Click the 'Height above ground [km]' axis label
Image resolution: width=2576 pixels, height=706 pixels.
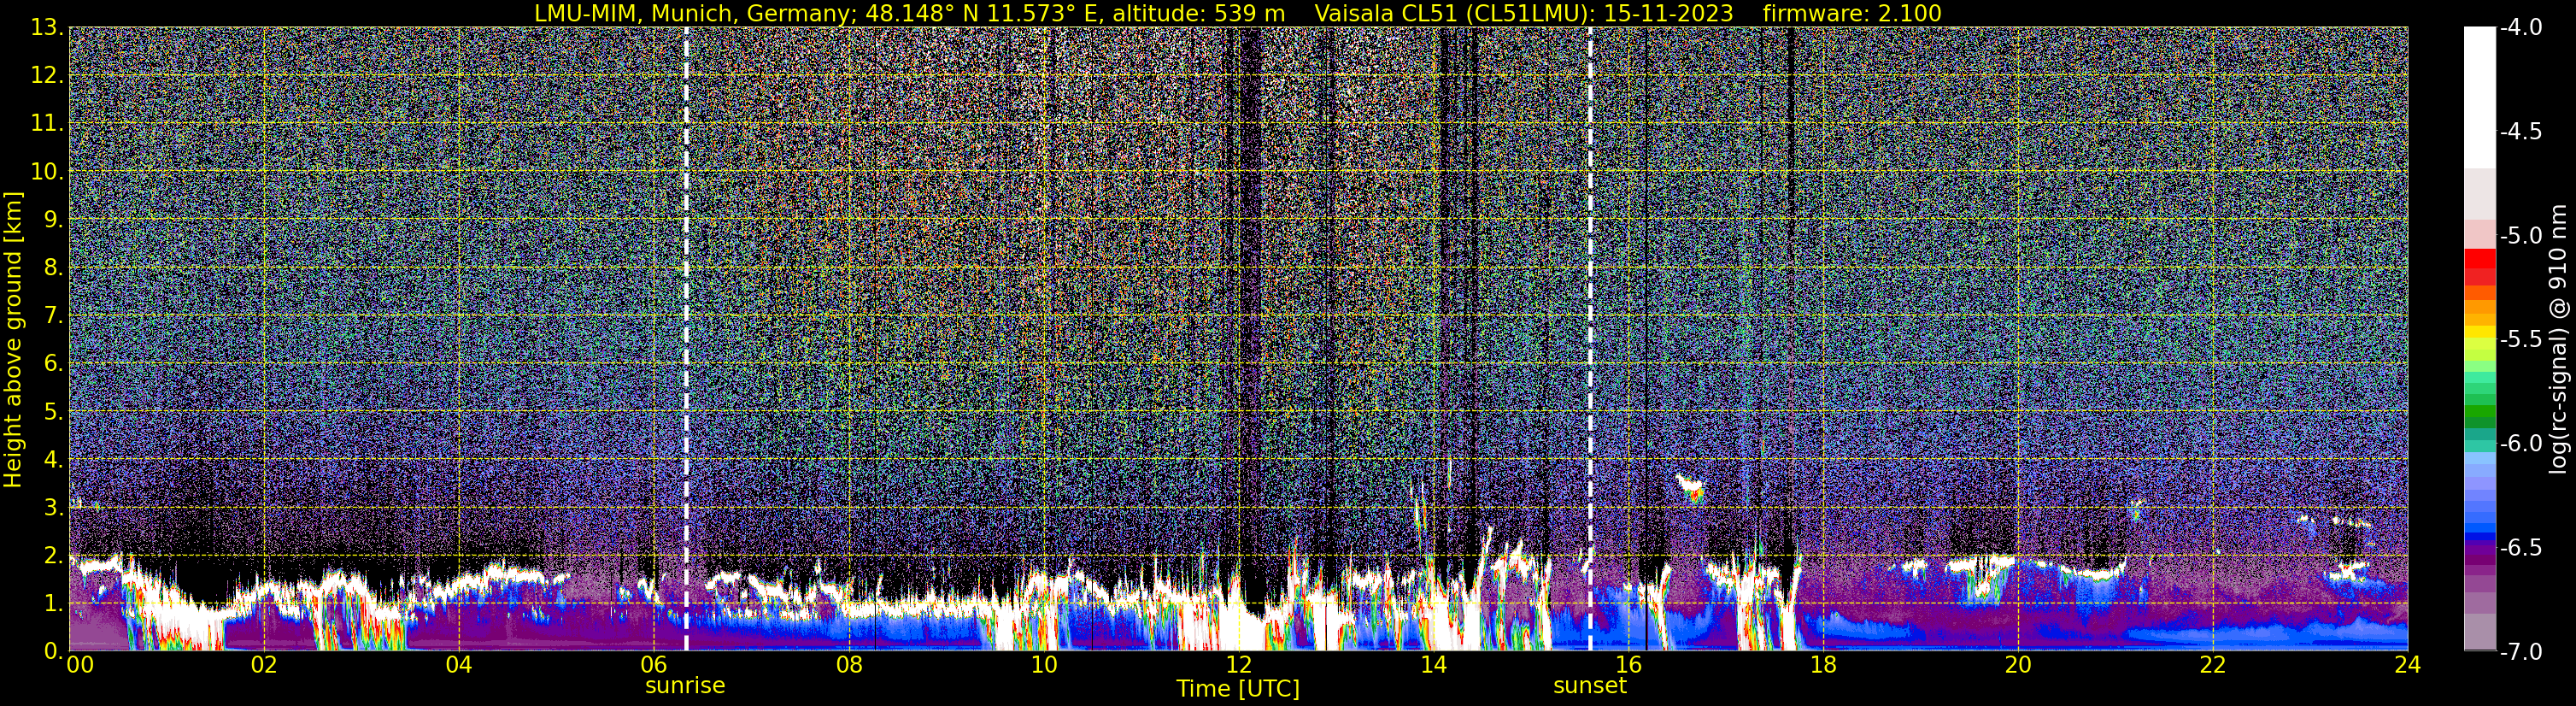coord(13,340)
